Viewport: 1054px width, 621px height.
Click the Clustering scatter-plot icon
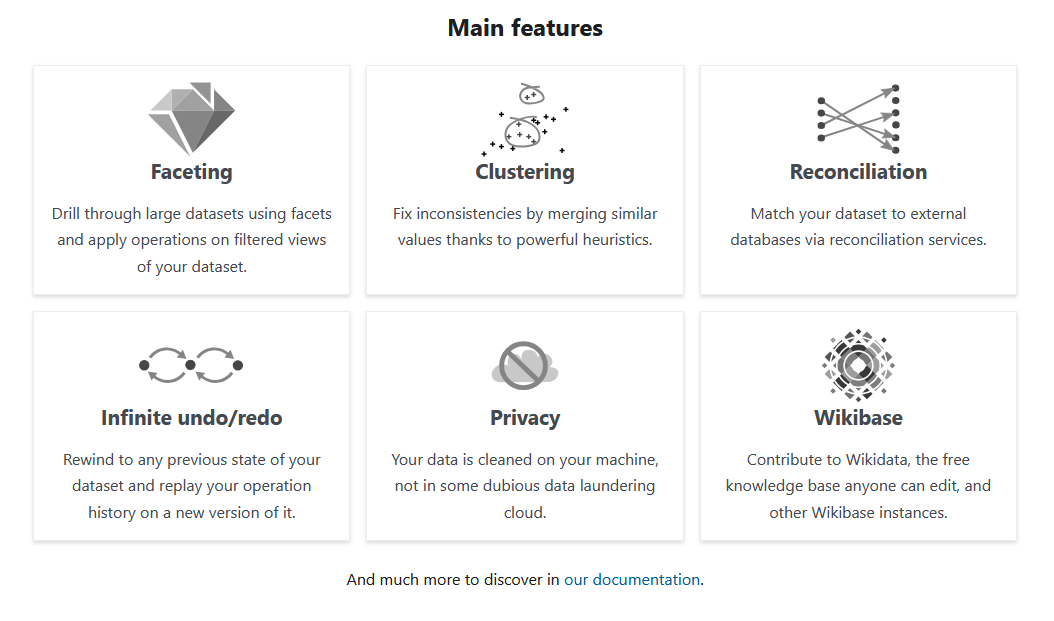click(525, 120)
